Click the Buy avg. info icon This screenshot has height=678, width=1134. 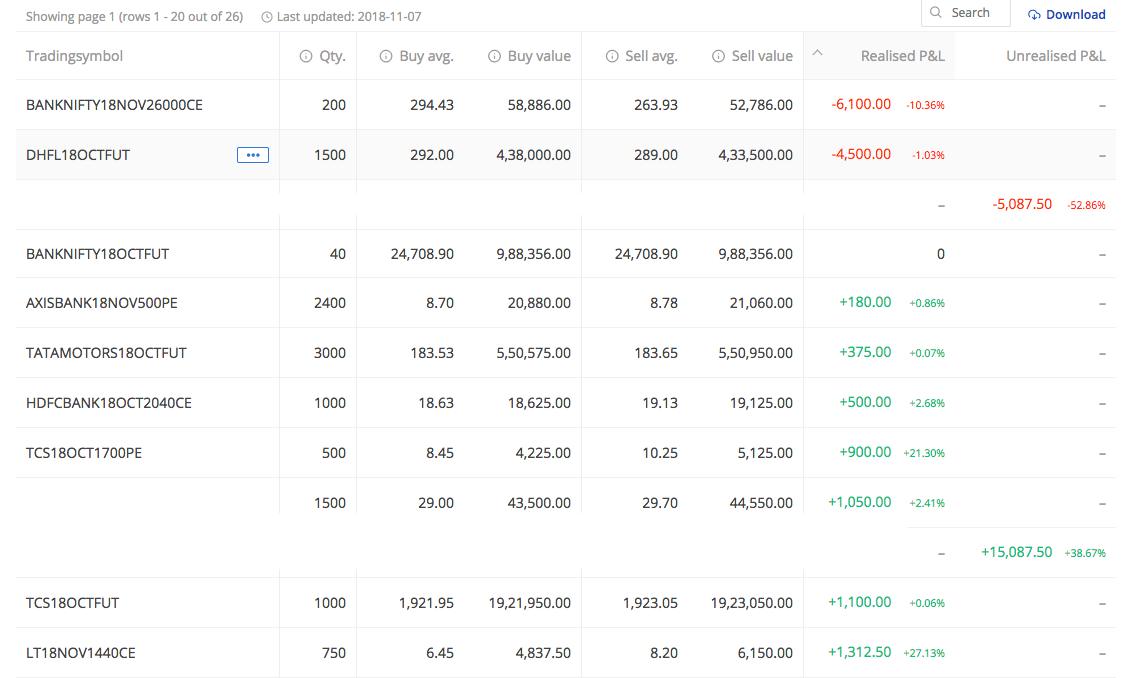point(386,56)
